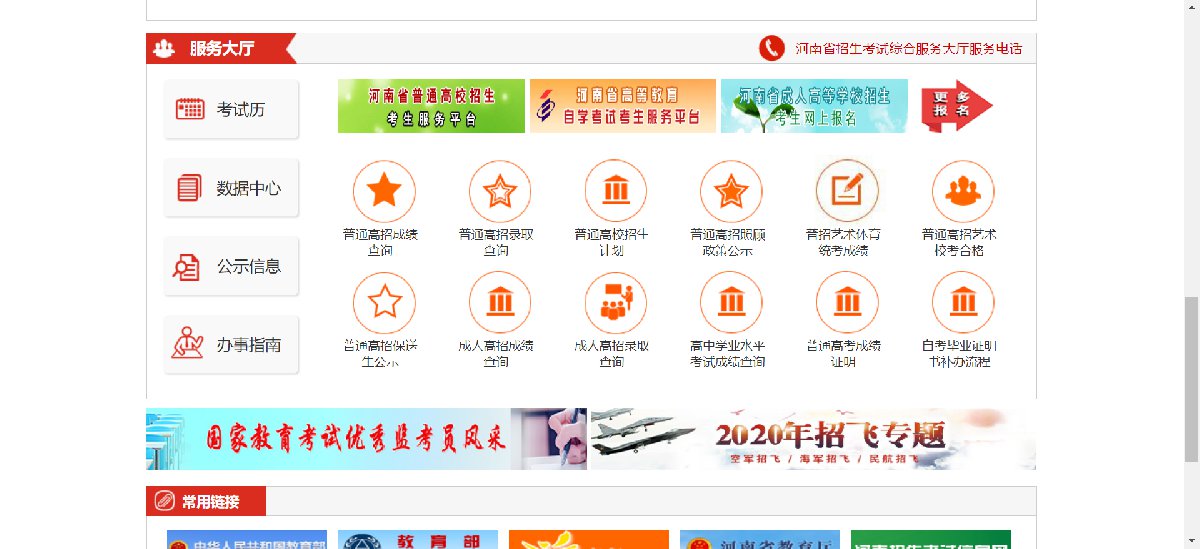
Task: Open 中华人民共和国教育部 link banner
Action: (247, 539)
